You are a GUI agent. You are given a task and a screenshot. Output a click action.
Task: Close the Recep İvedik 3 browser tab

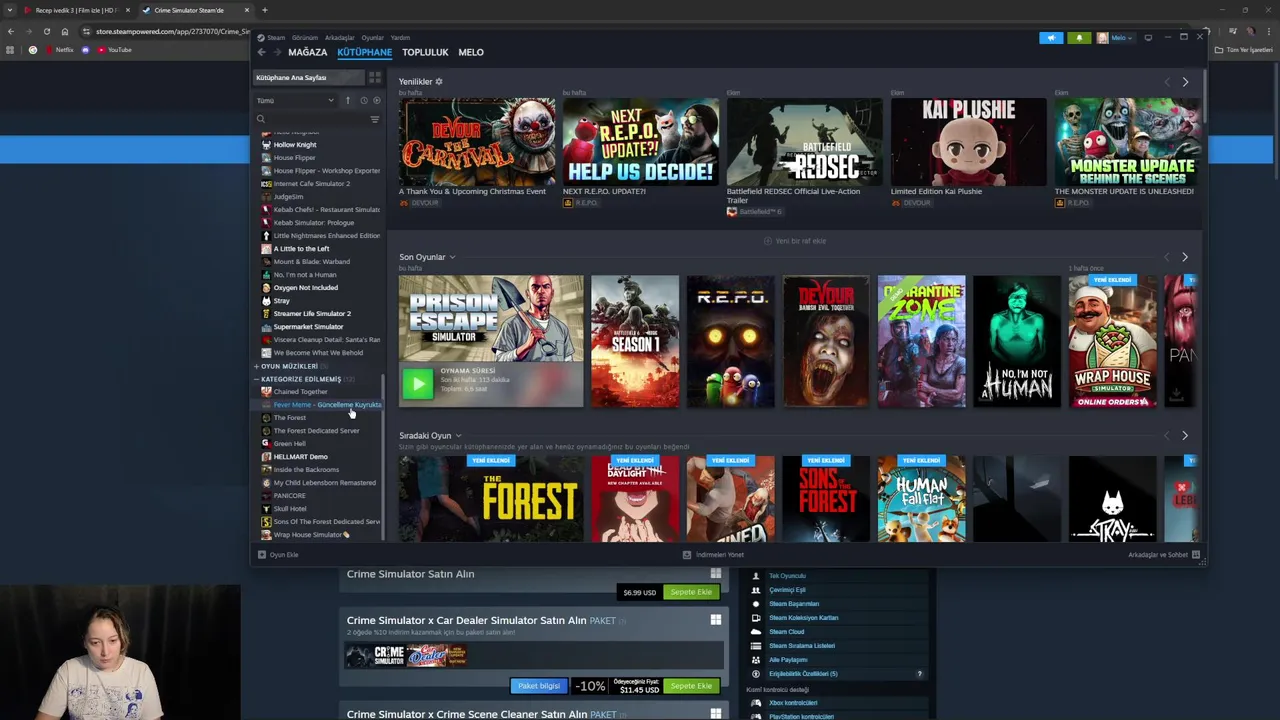pyautogui.click(x=127, y=10)
